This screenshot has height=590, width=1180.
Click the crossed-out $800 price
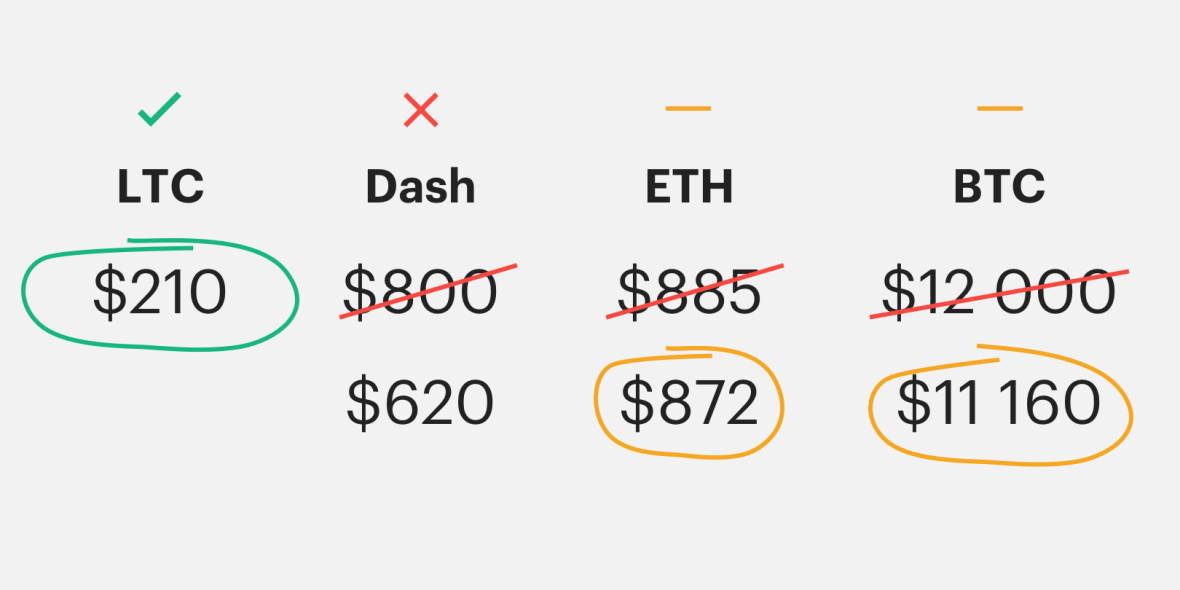[421, 292]
